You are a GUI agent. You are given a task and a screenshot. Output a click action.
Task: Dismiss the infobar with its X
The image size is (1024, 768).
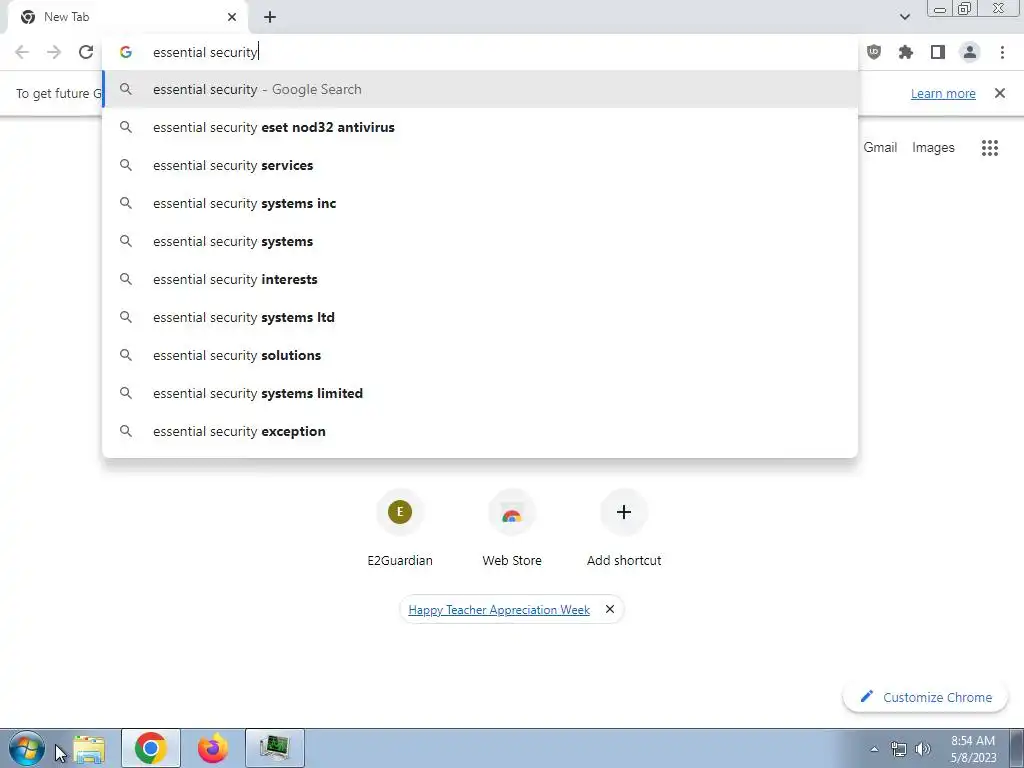pos(999,93)
